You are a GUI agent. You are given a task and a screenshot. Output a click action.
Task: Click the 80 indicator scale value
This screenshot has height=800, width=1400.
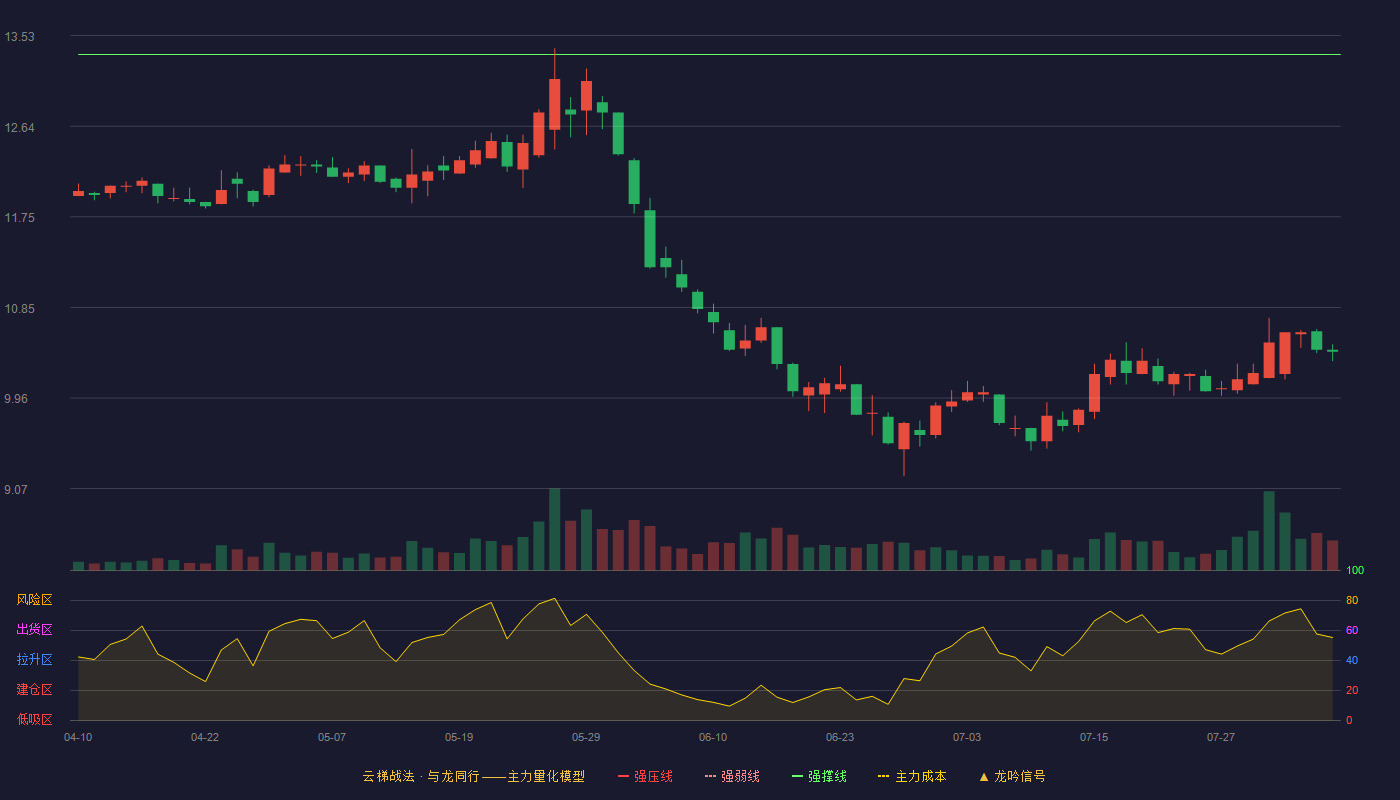1352,600
